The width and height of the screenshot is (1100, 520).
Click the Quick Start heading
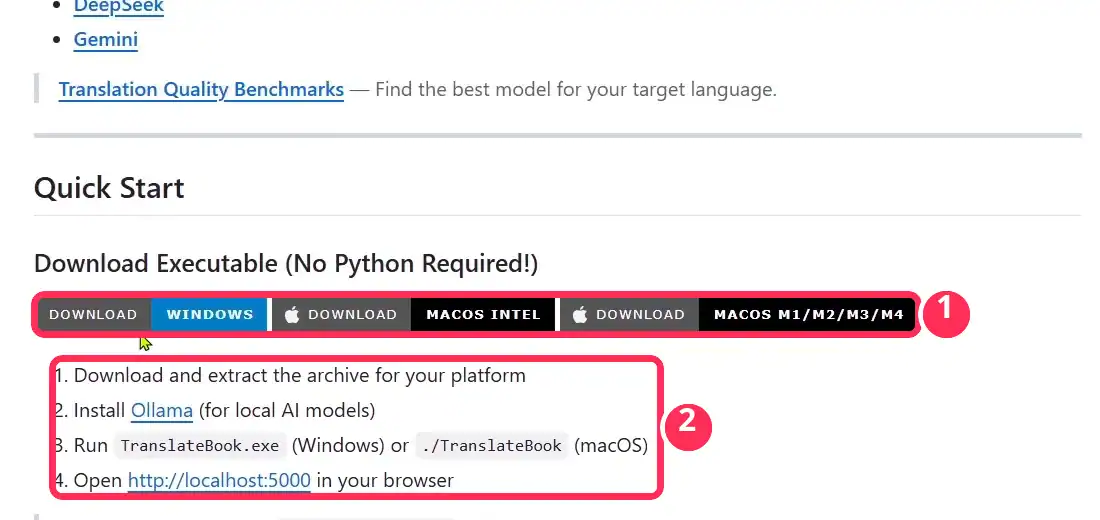[x=109, y=188]
